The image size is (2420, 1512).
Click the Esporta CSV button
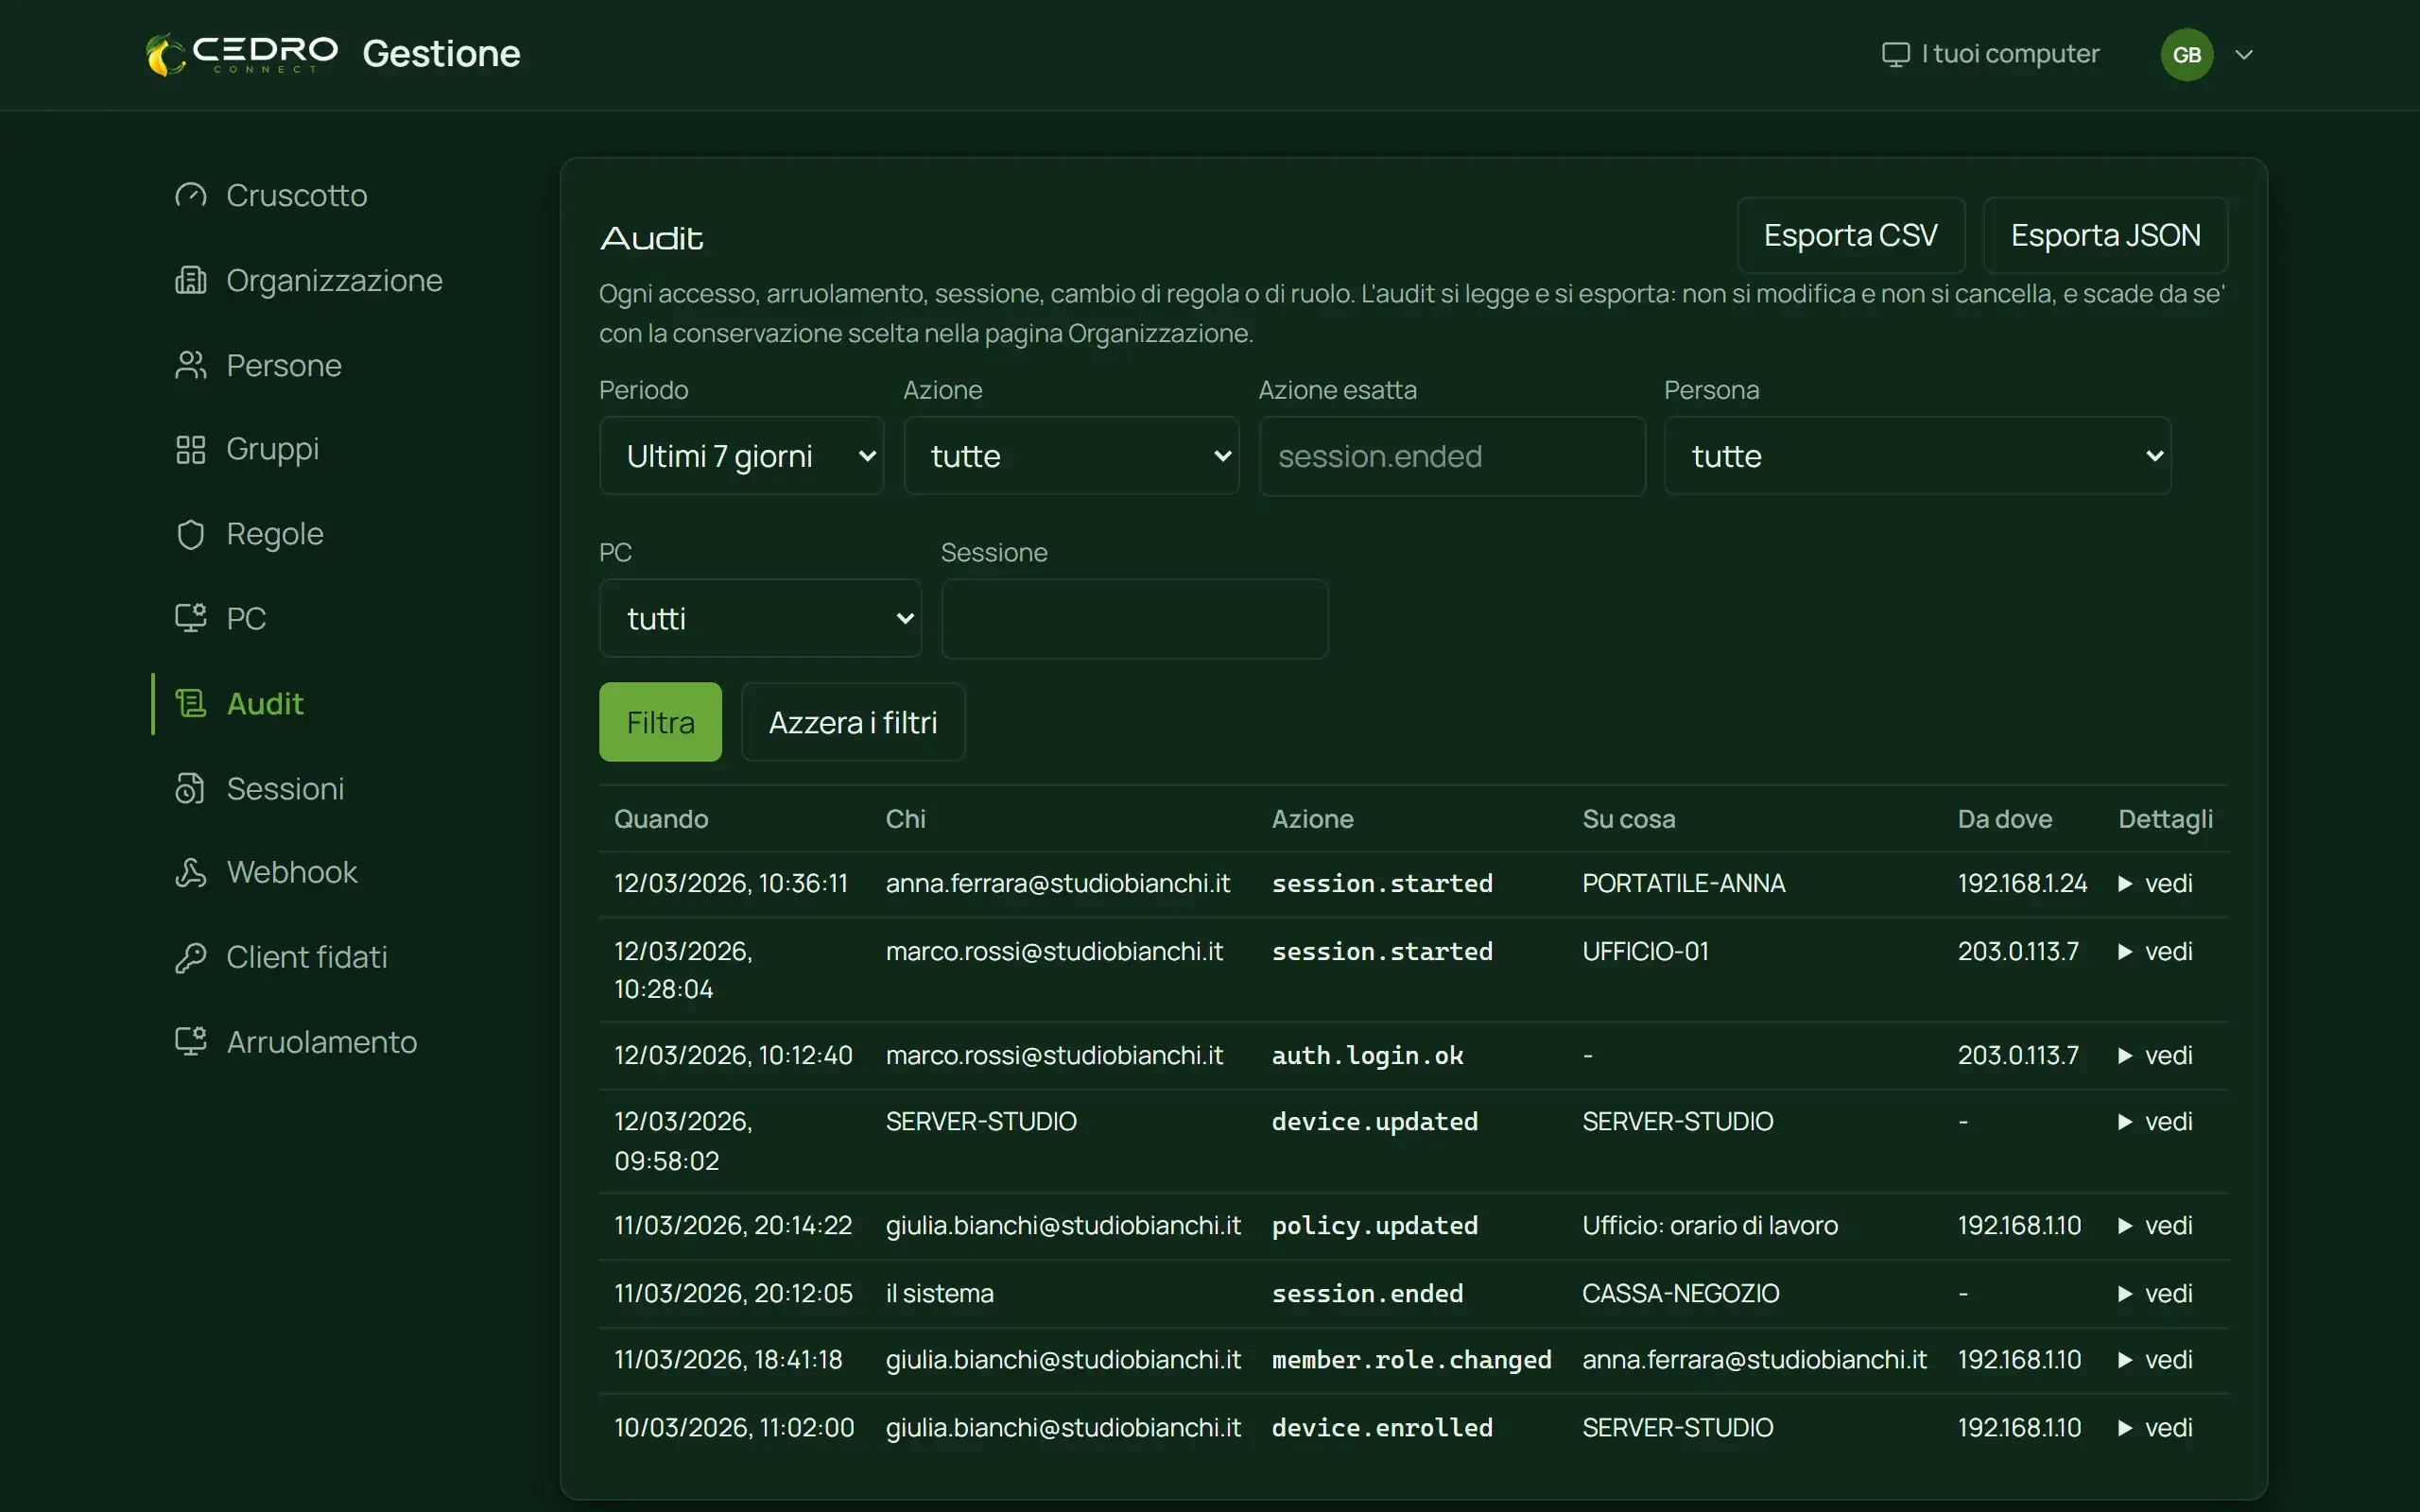[x=1850, y=235]
